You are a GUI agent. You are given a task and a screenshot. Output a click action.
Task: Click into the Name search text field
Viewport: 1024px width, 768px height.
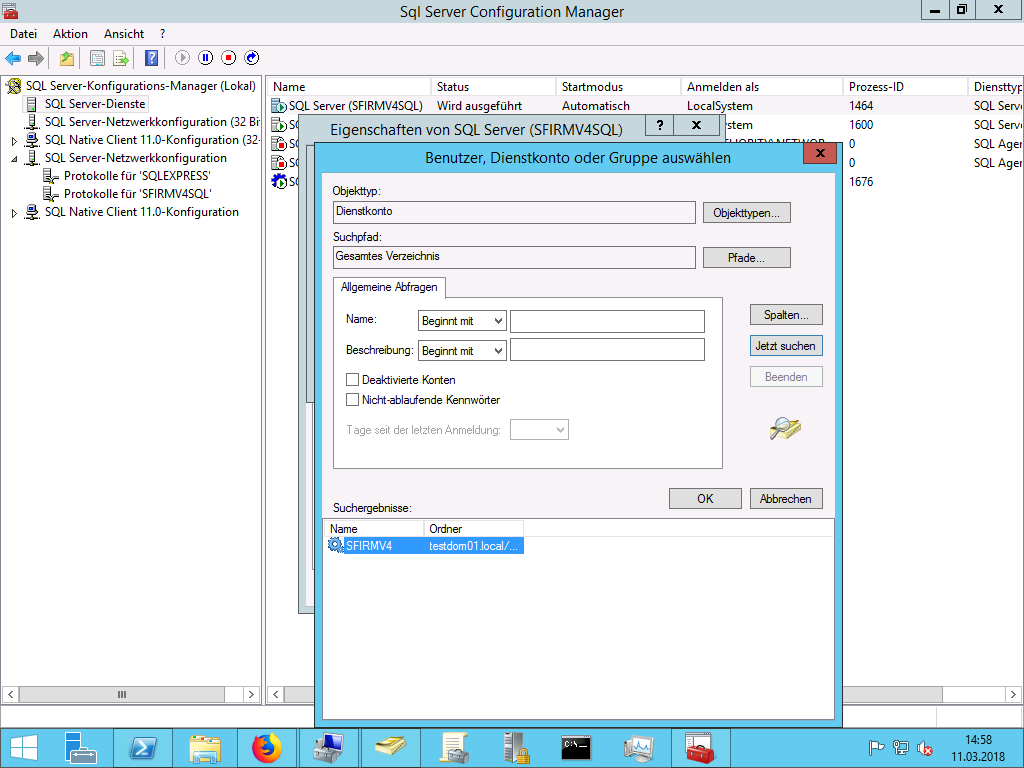pos(607,321)
